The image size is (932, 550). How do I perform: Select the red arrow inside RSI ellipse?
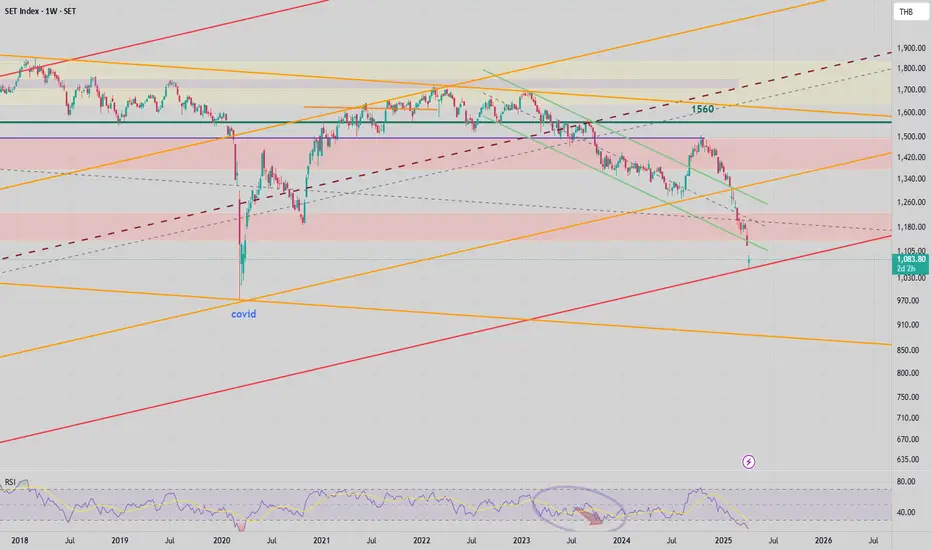pyautogui.click(x=588, y=516)
